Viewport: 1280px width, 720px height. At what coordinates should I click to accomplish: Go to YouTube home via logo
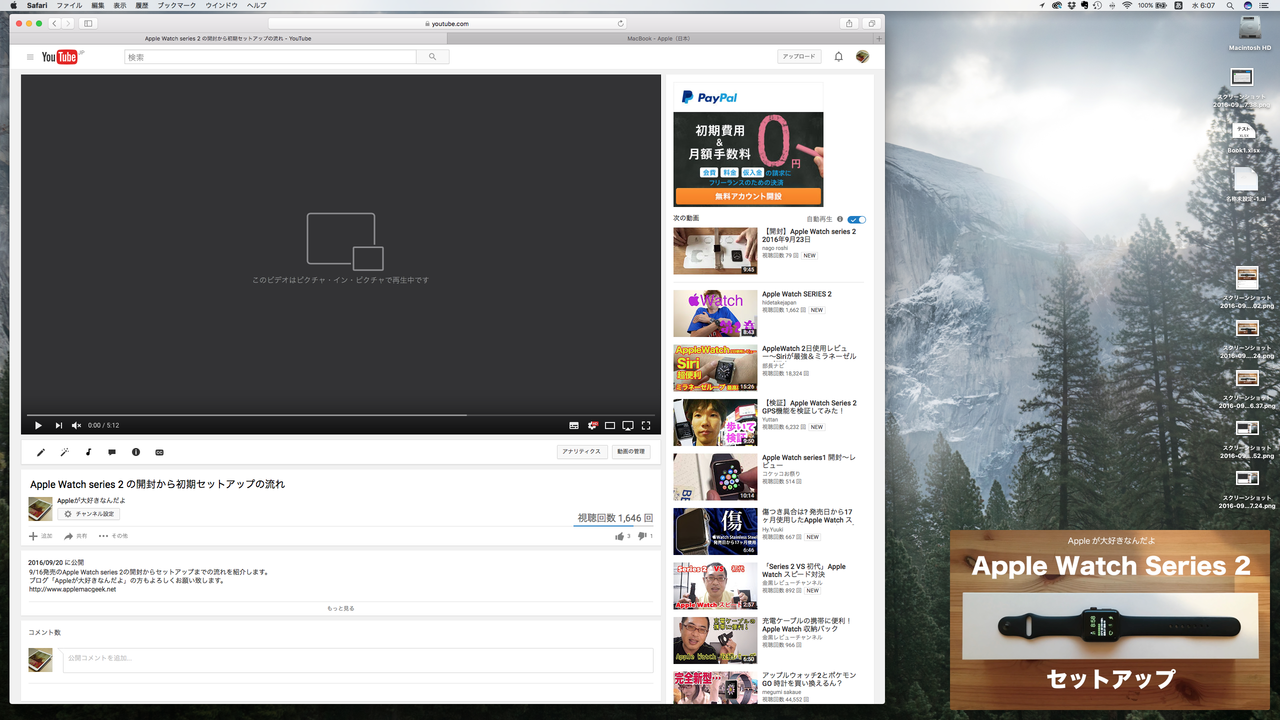[60, 57]
